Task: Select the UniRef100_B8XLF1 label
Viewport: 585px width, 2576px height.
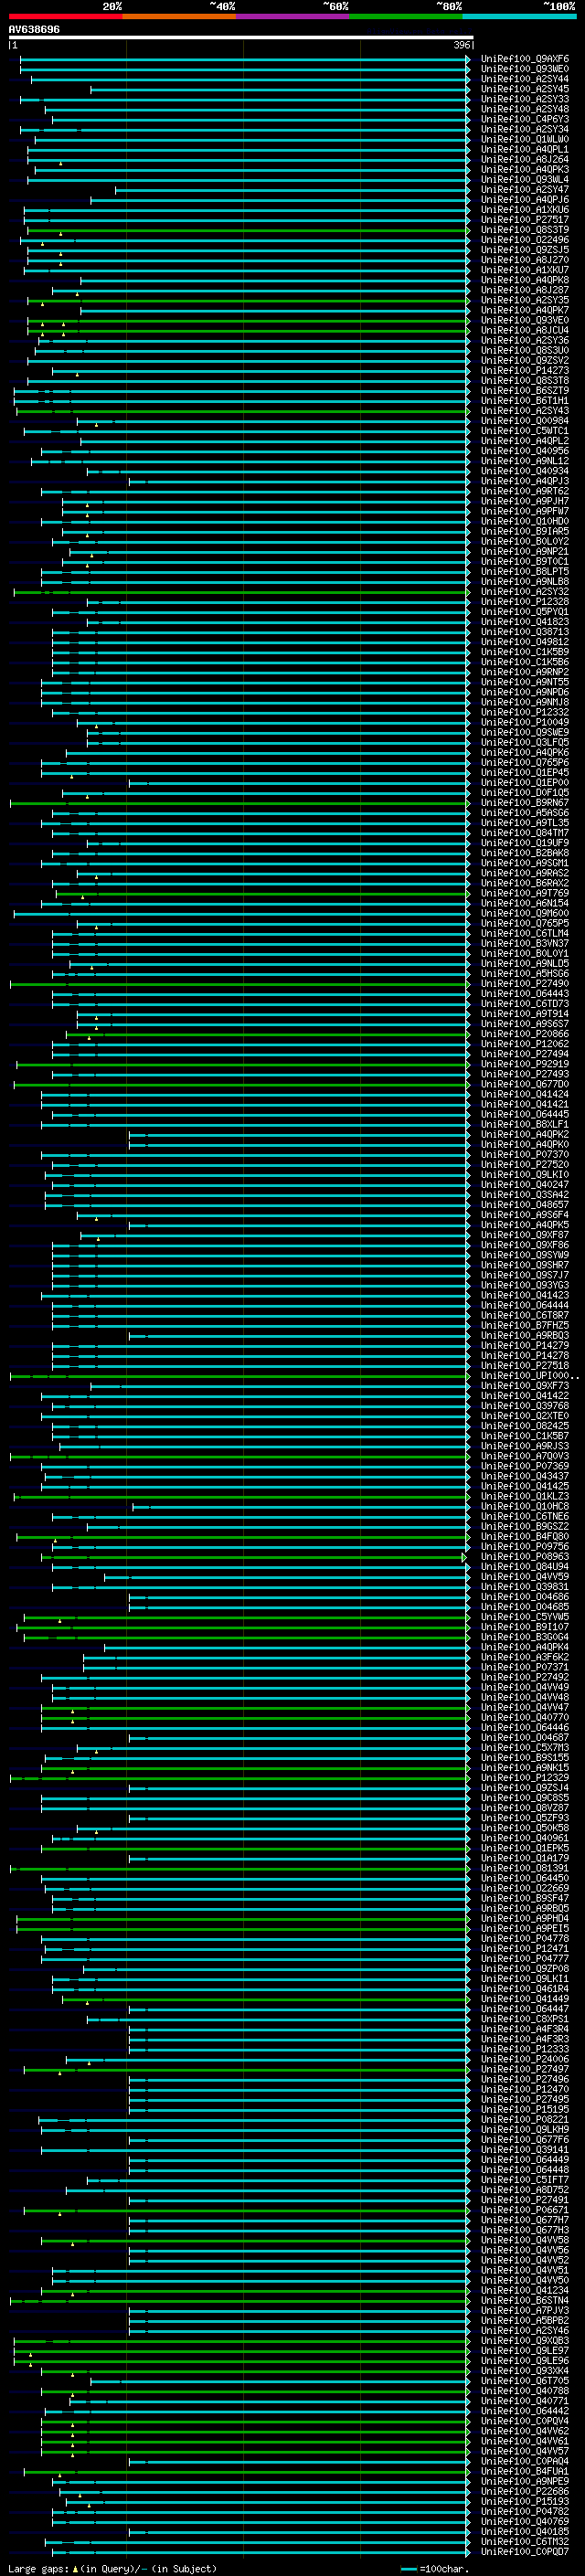Action: 525,1124
